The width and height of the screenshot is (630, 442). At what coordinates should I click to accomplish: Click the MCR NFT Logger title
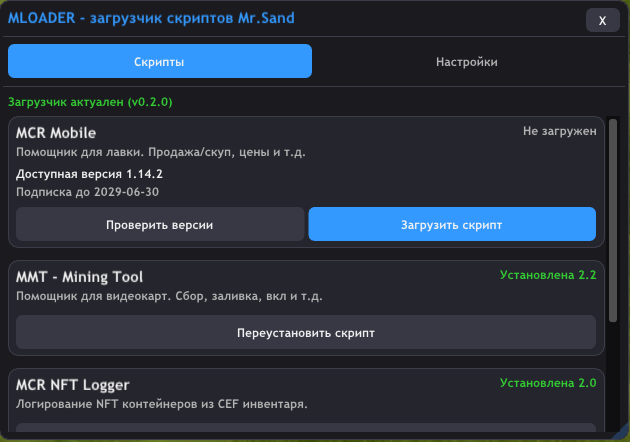tap(73, 385)
